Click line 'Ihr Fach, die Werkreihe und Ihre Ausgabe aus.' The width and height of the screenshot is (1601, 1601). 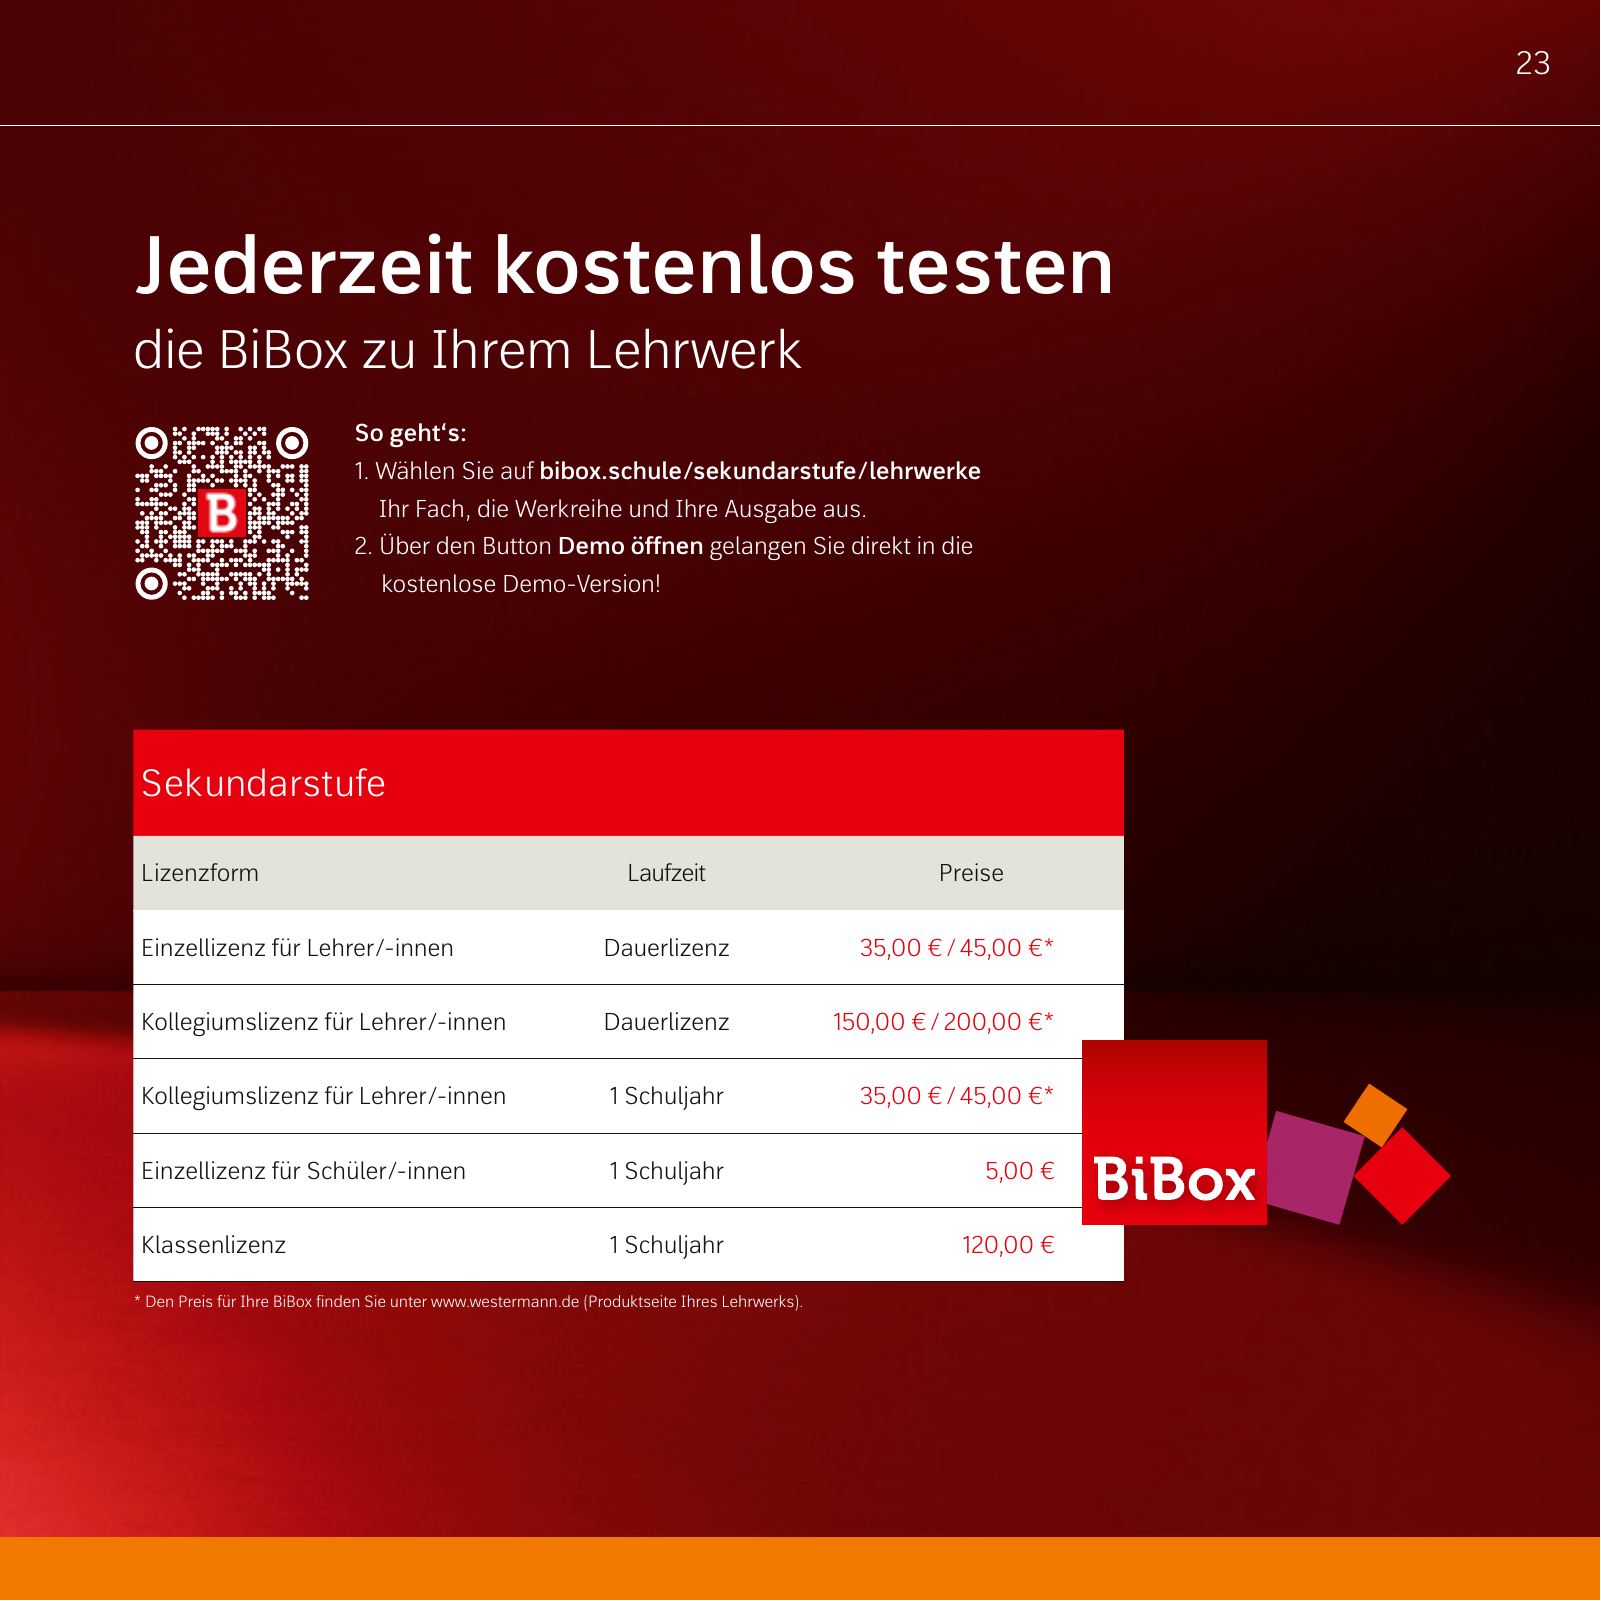(x=622, y=509)
